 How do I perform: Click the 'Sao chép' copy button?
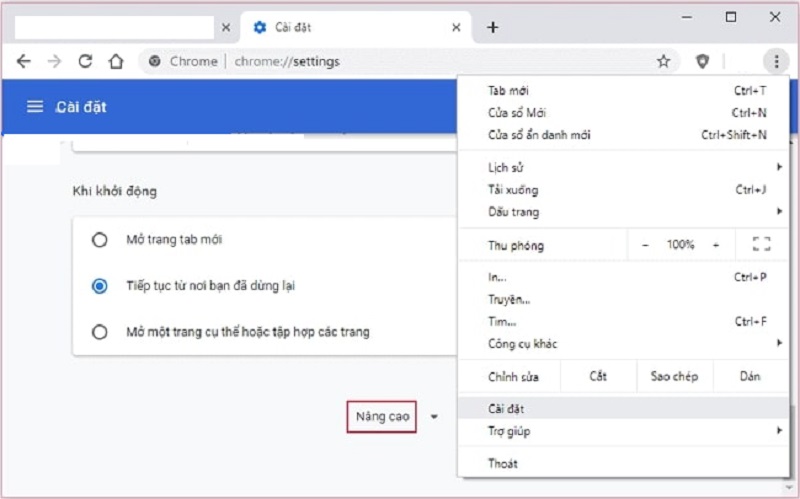tap(674, 376)
